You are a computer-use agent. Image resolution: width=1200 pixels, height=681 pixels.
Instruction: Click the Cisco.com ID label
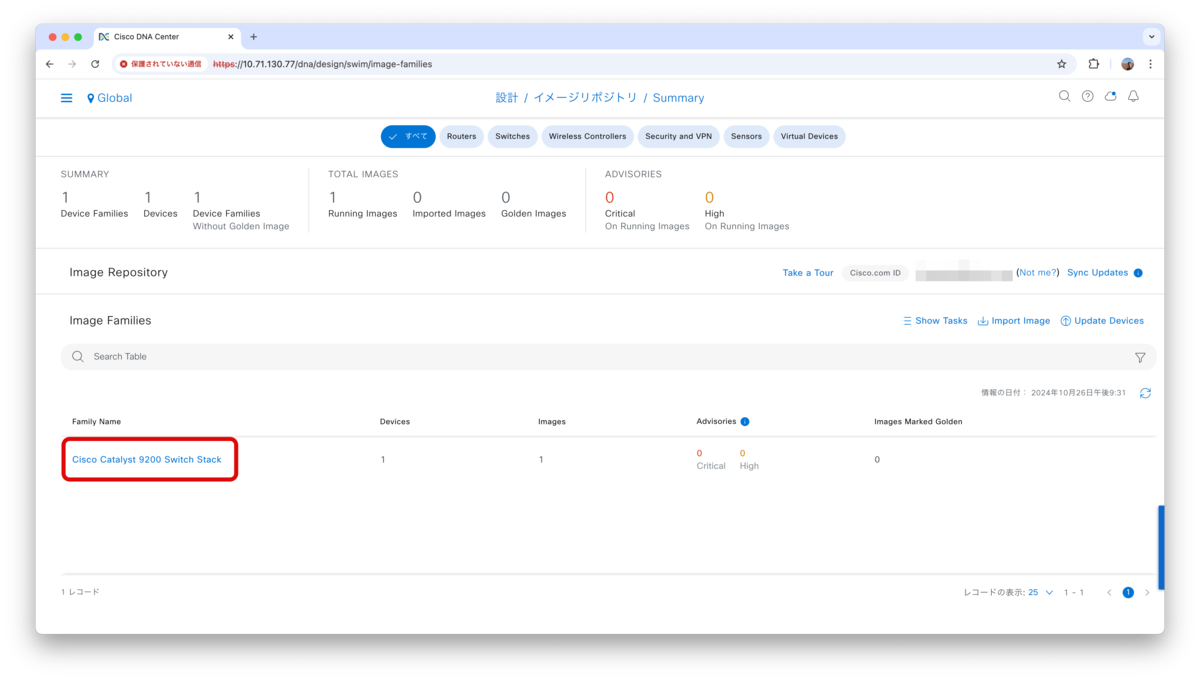[875, 273]
